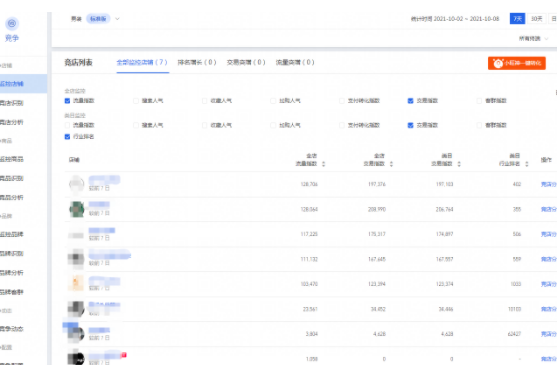Image resolution: width=557 pixels, height=365 pixels.
Task: Click the 62427 行业排名 value
Action: click(514, 334)
